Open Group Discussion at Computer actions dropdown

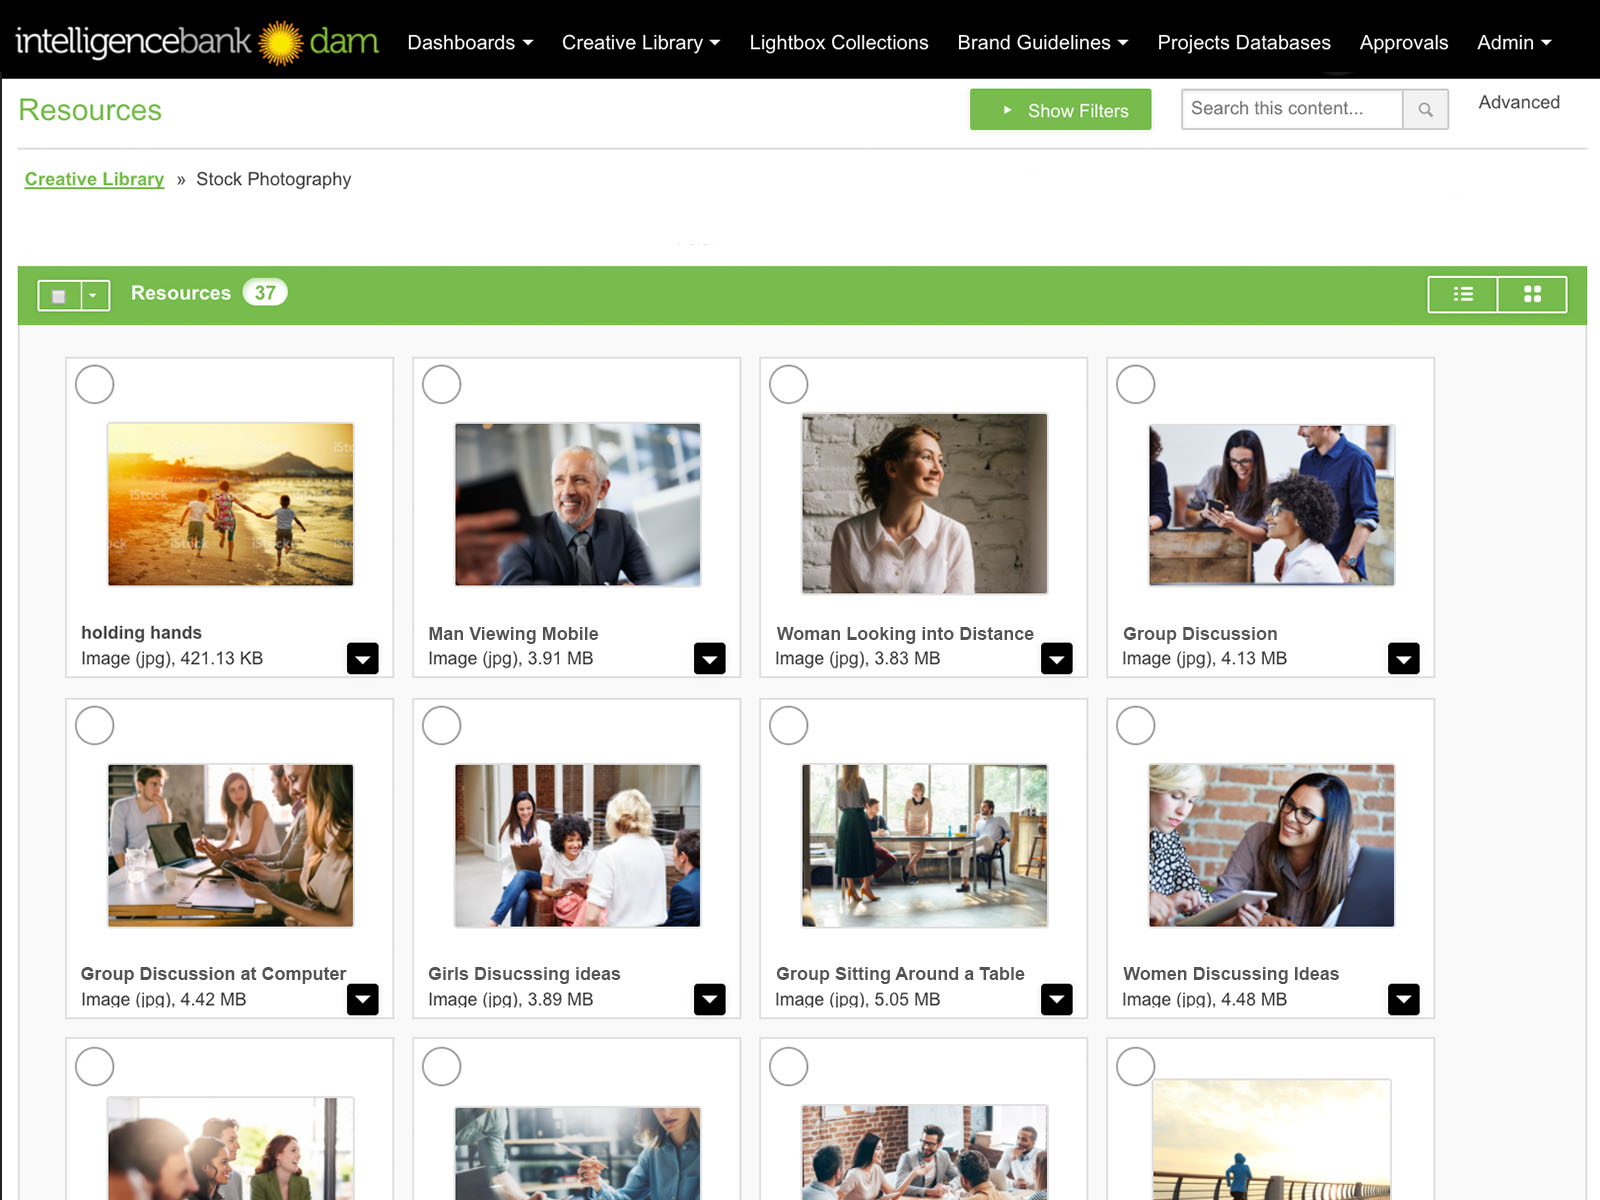(x=363, y=999)
